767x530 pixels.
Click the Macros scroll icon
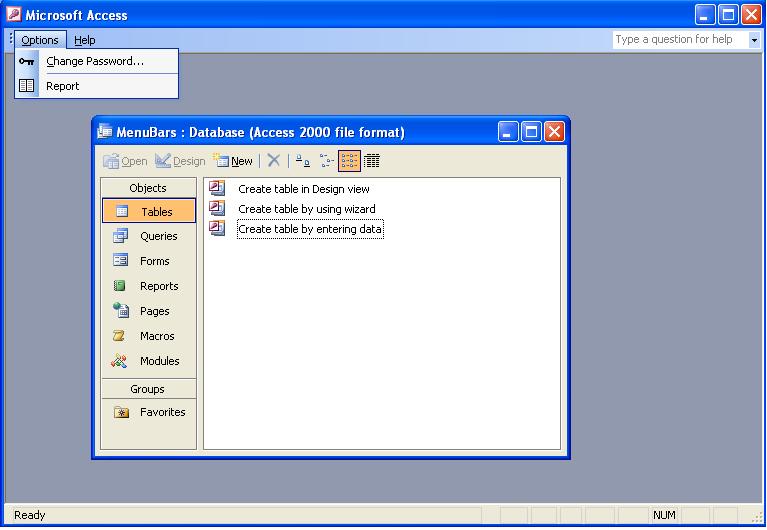click(119, 336)
